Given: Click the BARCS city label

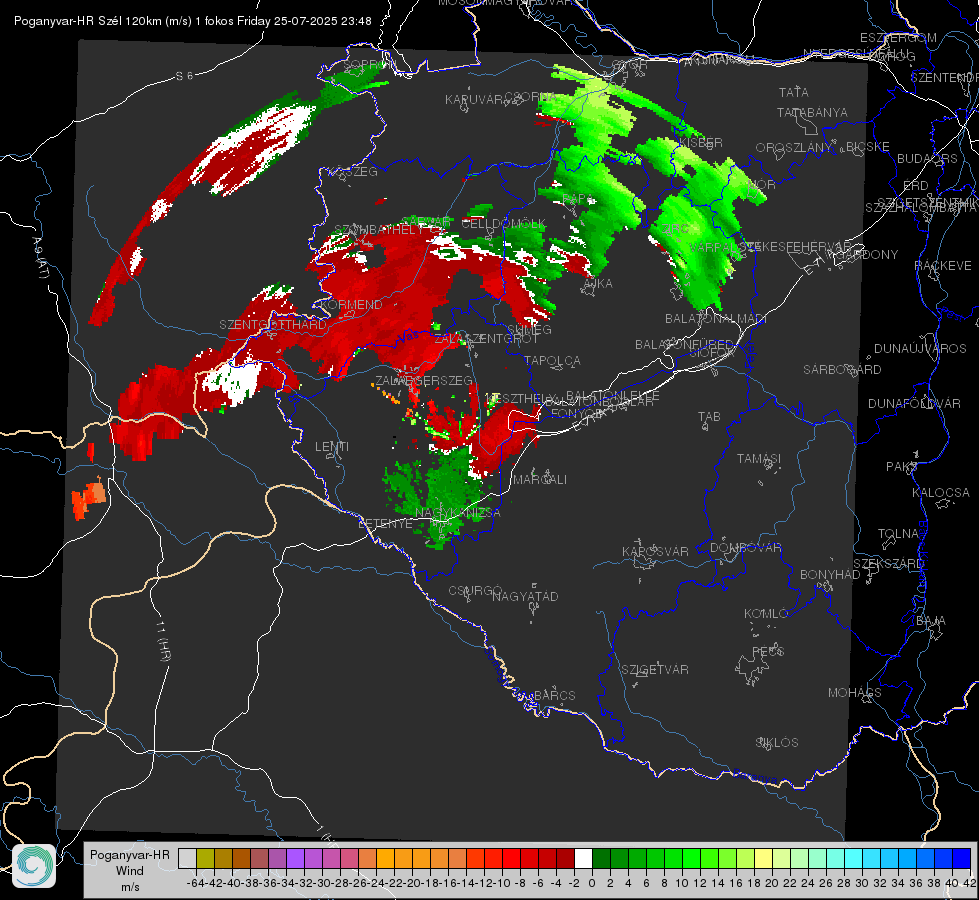Looking at the screenshot, I should [554, 696].
